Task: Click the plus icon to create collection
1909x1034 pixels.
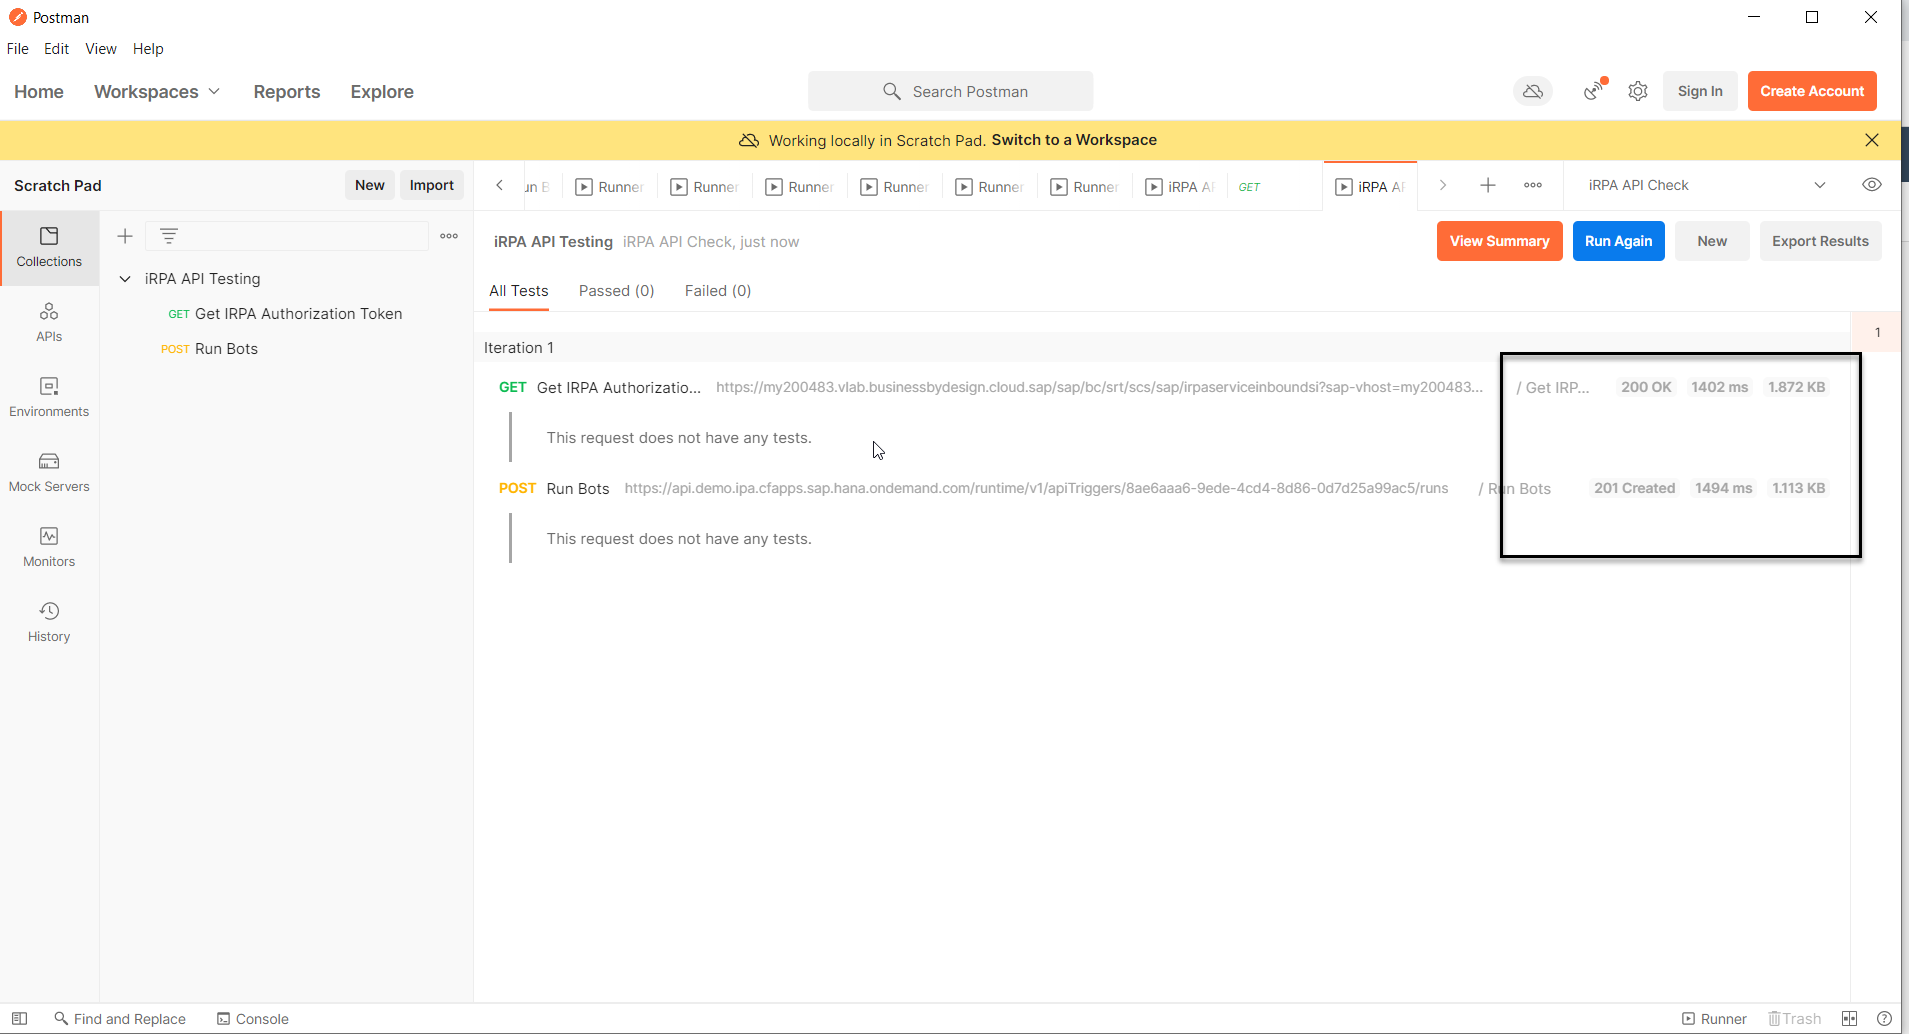Action: click(125, 236)
